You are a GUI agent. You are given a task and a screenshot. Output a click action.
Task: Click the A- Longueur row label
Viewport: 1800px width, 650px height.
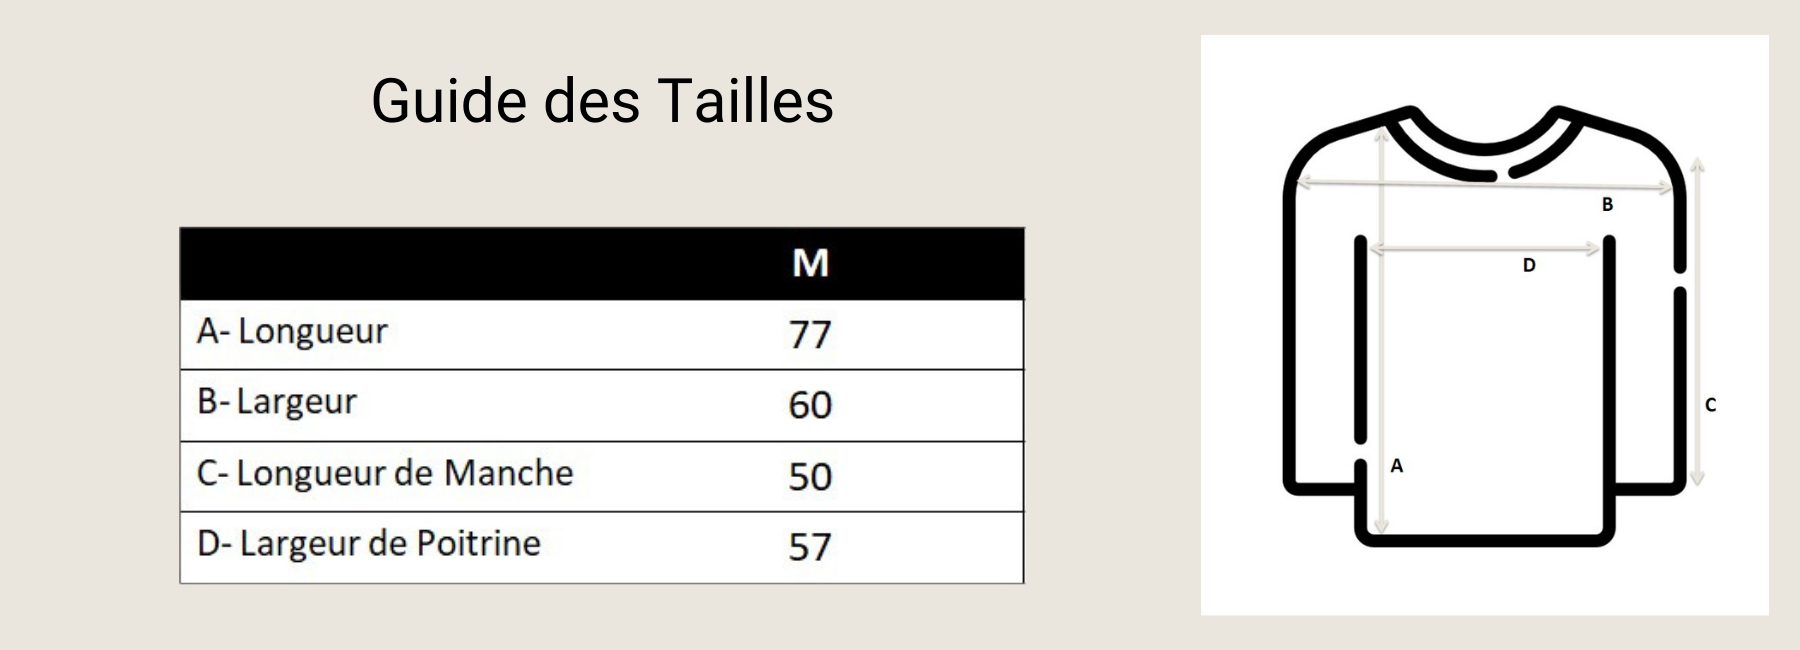[x=292, y=331]
